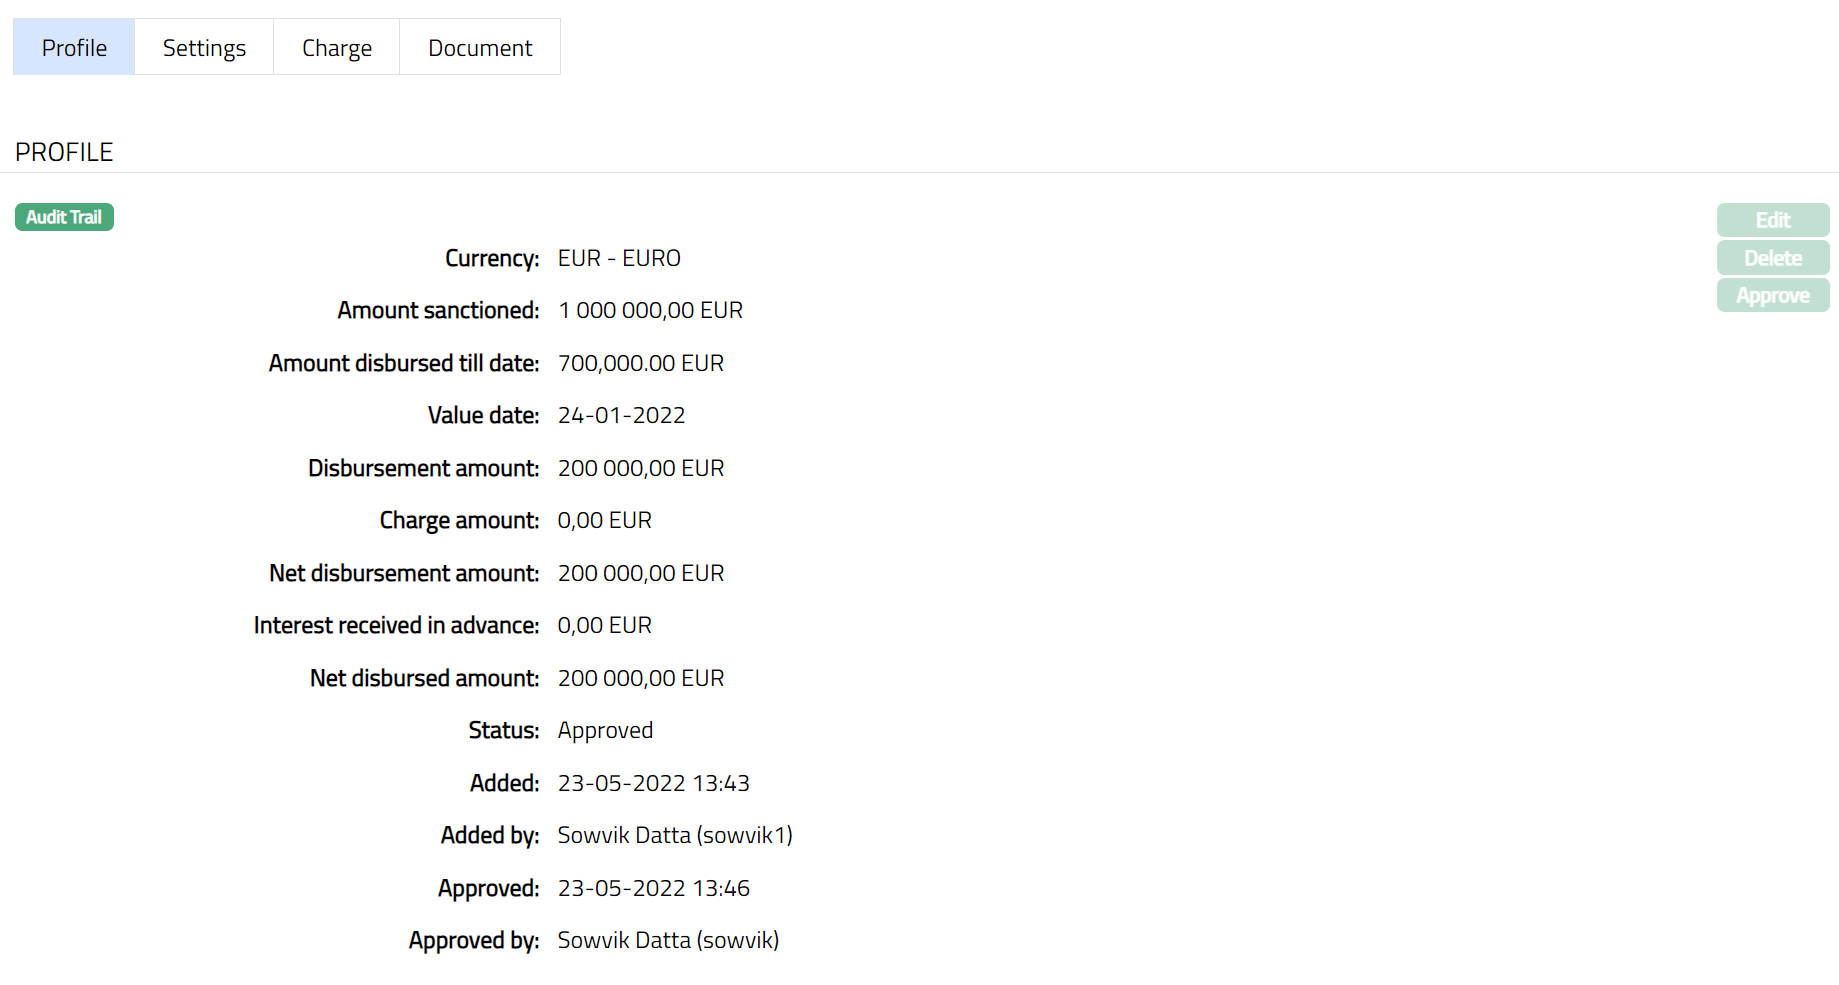The height and width of the screenshot is (985, 1839).
Task: Click the Approved status value
Action: [605, 731]
